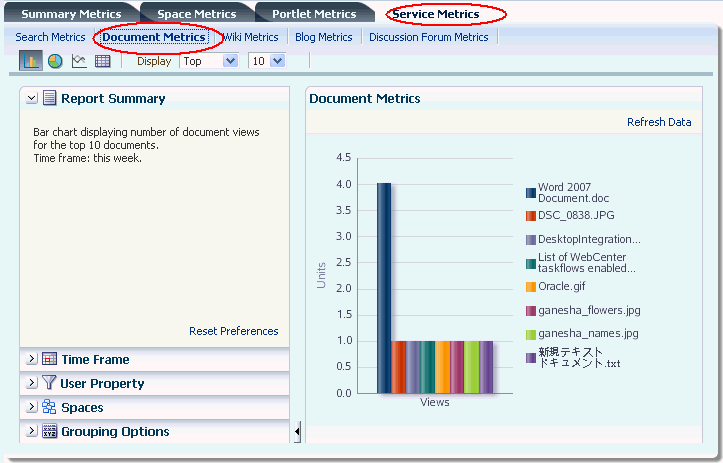Click the Grouping Options heading text
The width and height of the screenshot is (723, 463).
[x=115, y=431]
